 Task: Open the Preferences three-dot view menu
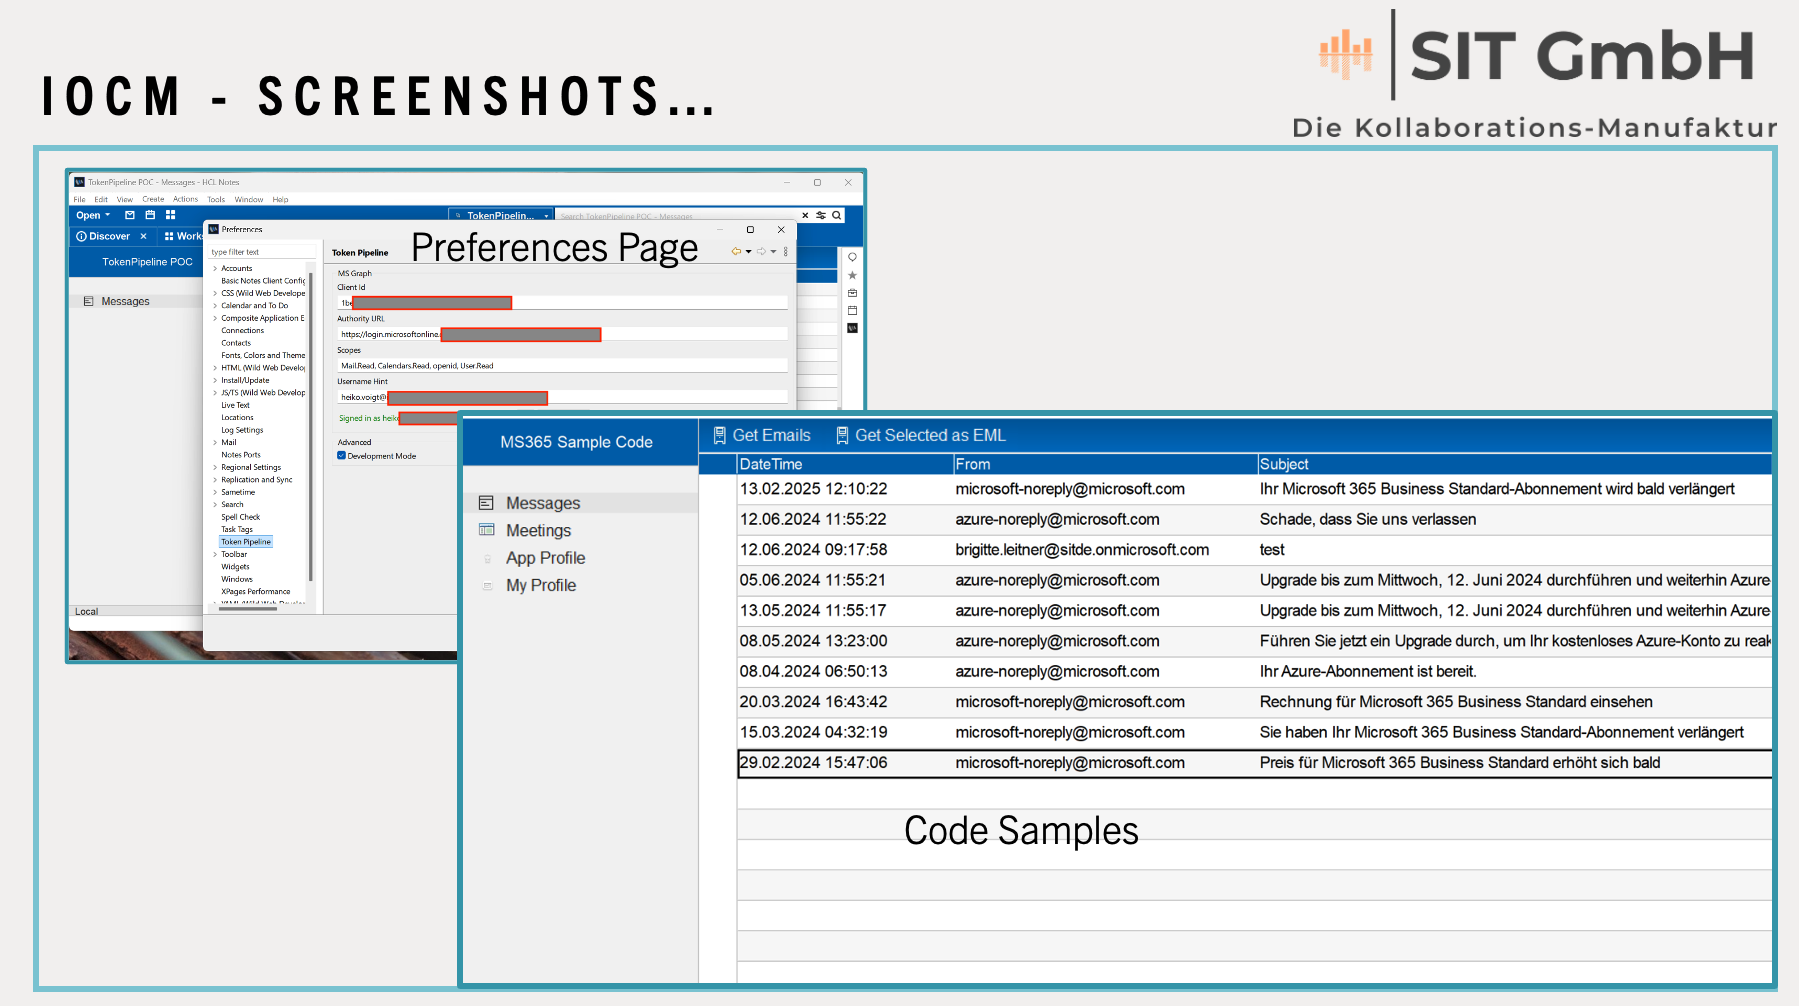coord(786,252)
